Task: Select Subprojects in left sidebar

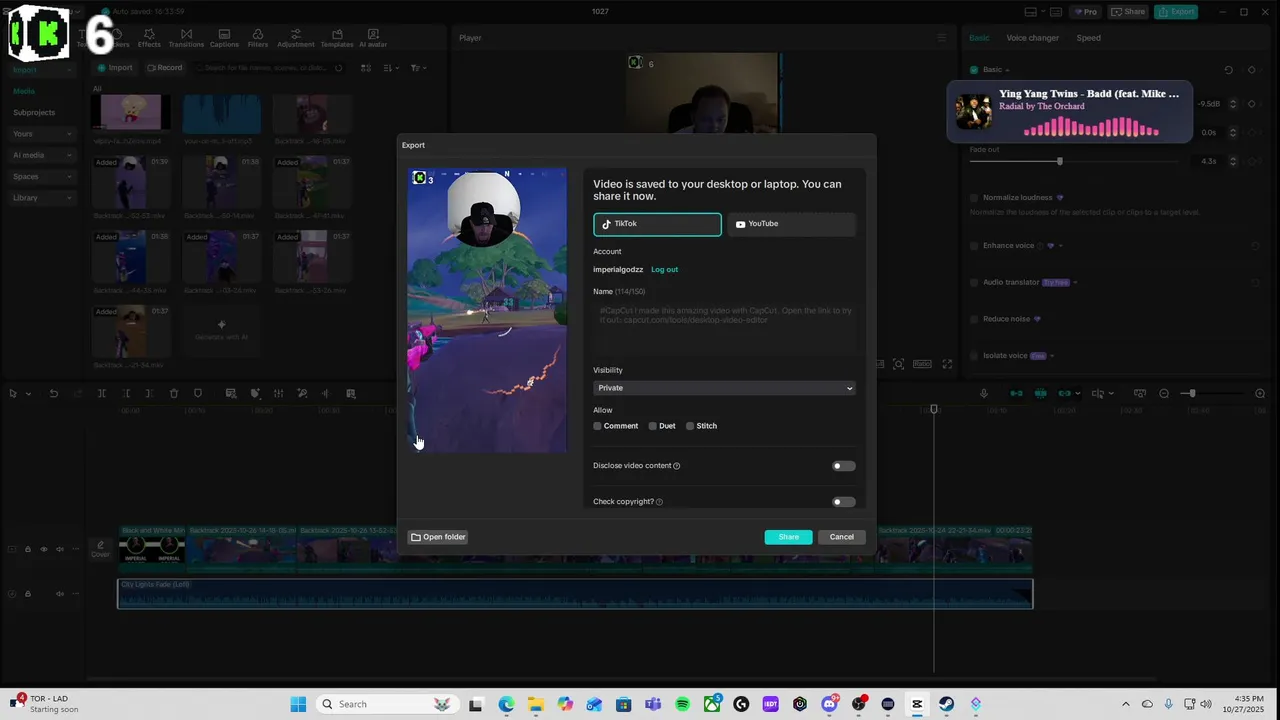Action: [34, 112]
